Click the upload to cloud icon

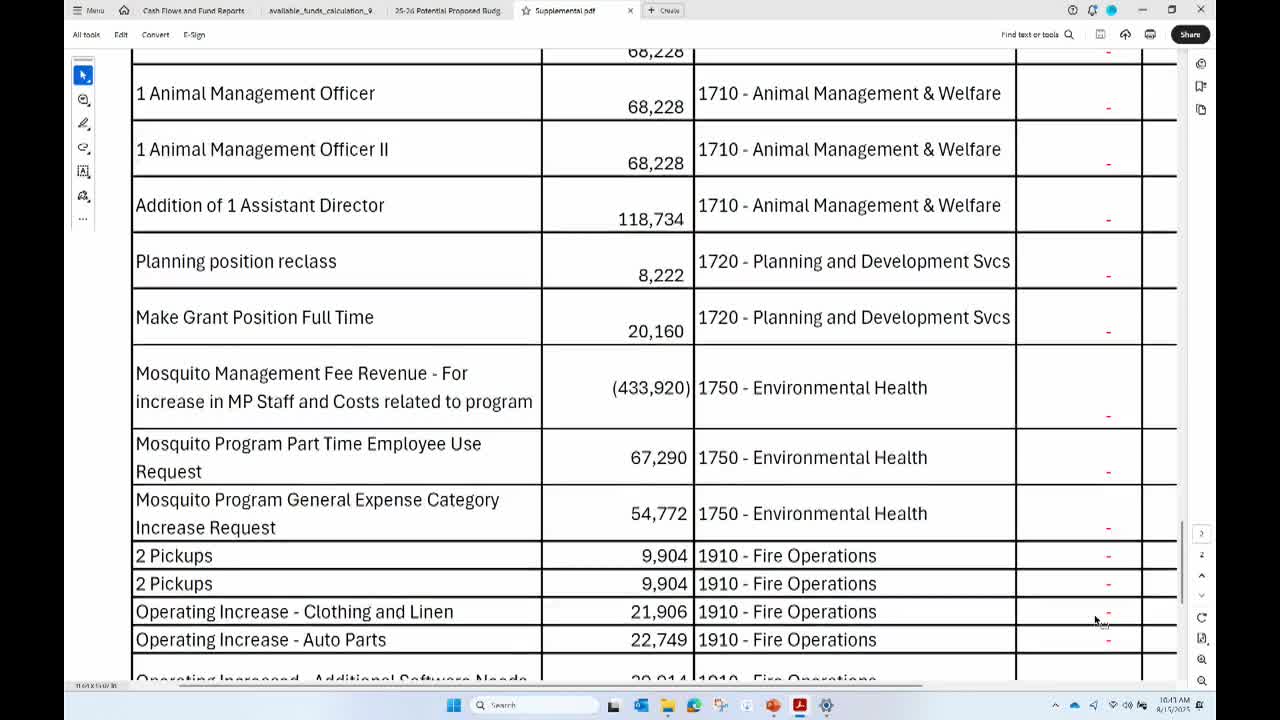[1125, 35]
